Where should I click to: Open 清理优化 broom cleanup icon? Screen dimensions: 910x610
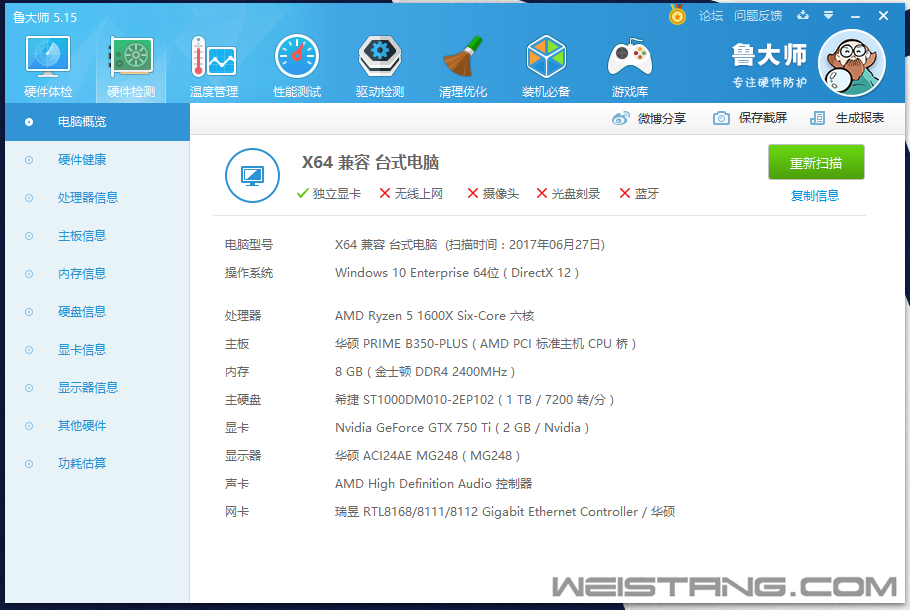pos(463,56)
